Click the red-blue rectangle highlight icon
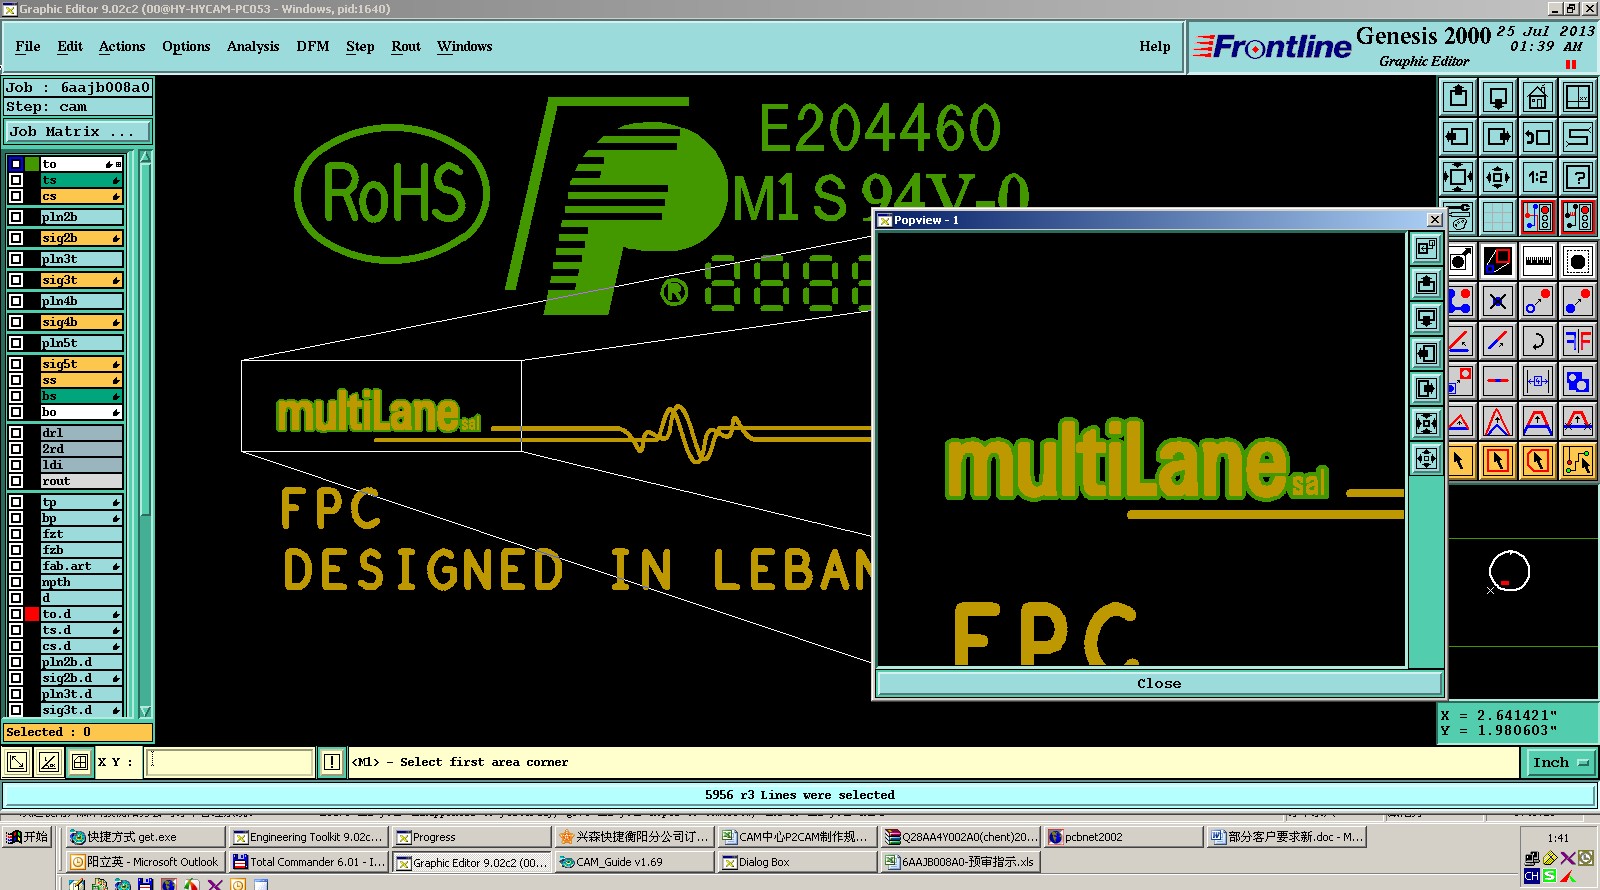 (1498, 261)
